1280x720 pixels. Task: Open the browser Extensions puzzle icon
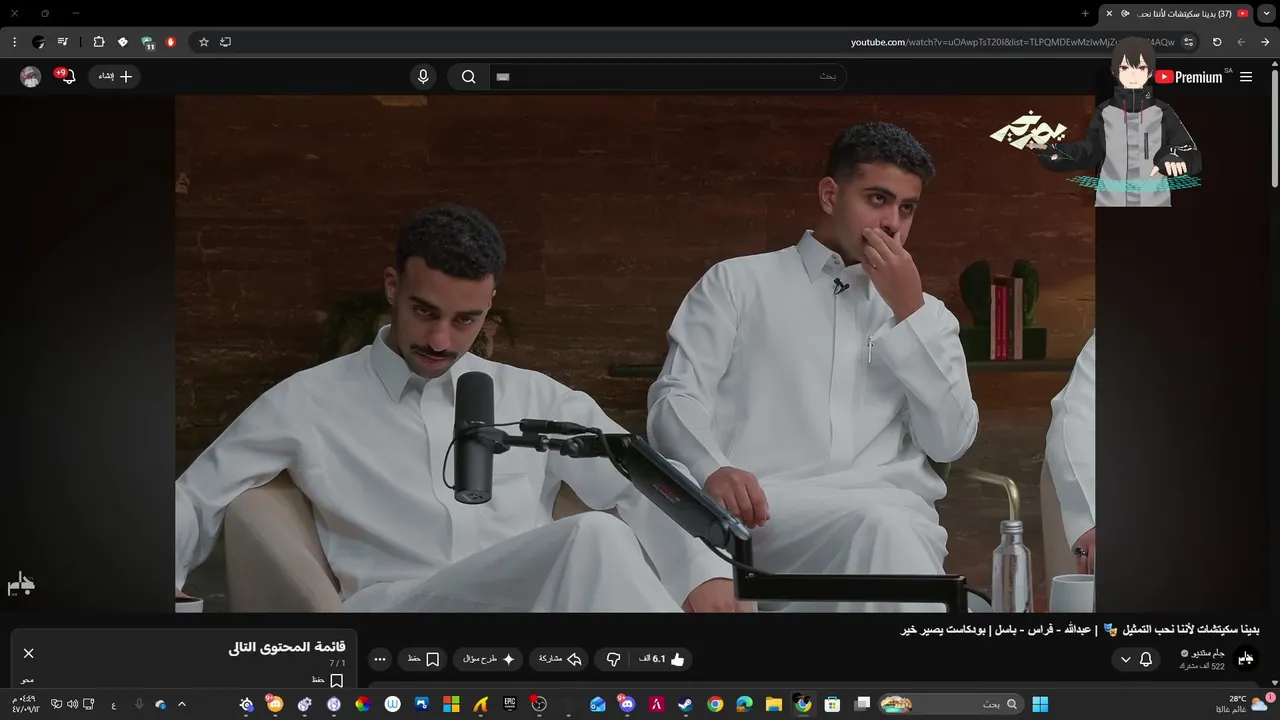pos(98,42)
